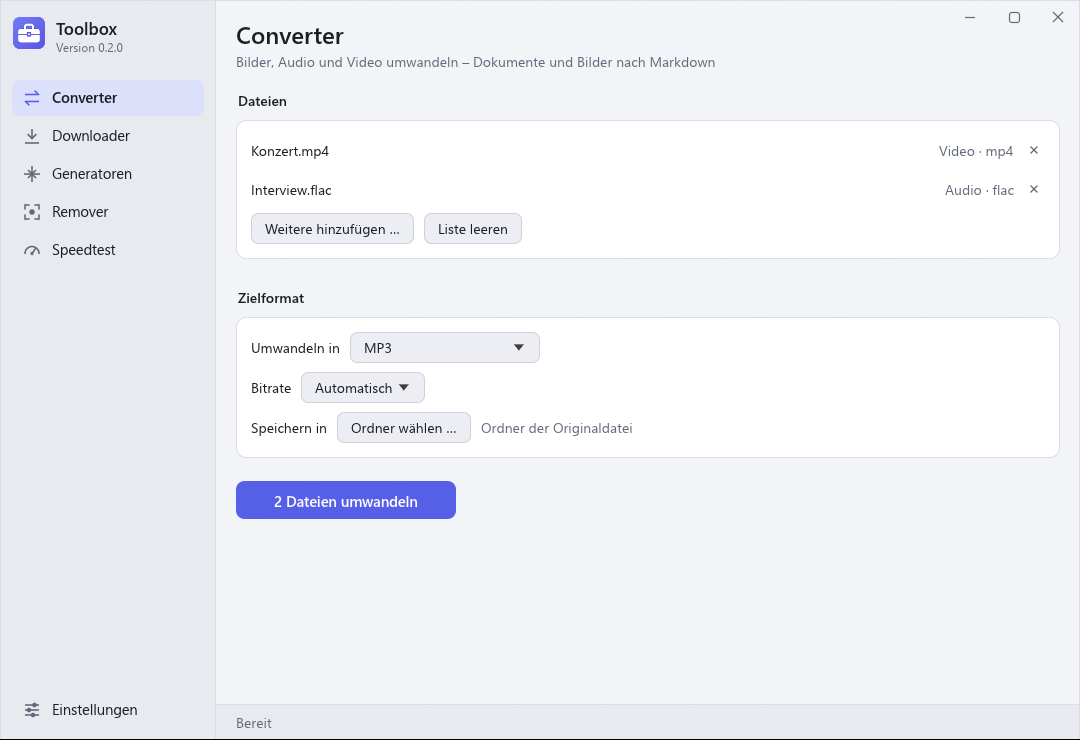Click the 'Umwandeln in' label
1080x740 pixels.
pos(295,348)
